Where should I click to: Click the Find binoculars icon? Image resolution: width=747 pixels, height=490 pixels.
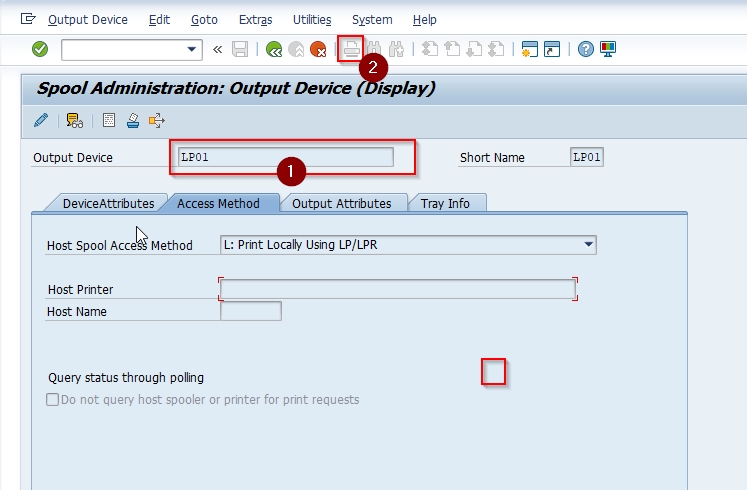pyautogui.click(x=374, y=49)
